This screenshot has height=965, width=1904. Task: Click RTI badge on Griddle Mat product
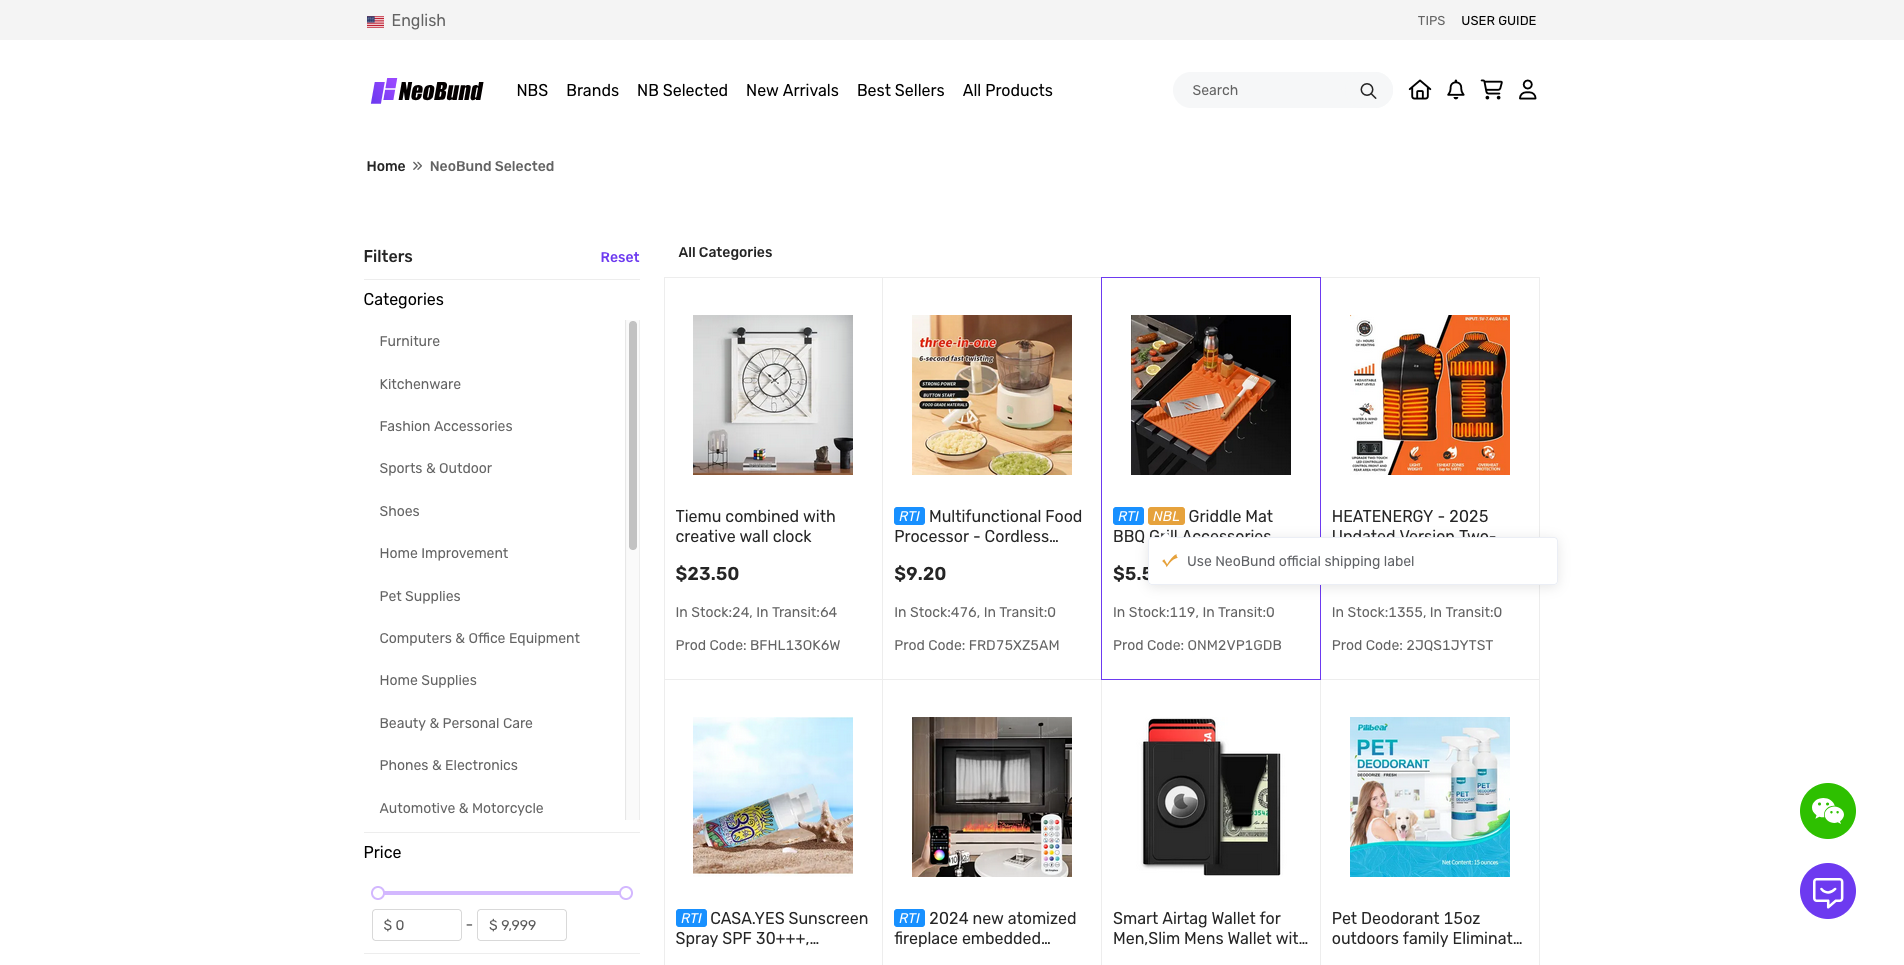click(x=1128, y=517)
